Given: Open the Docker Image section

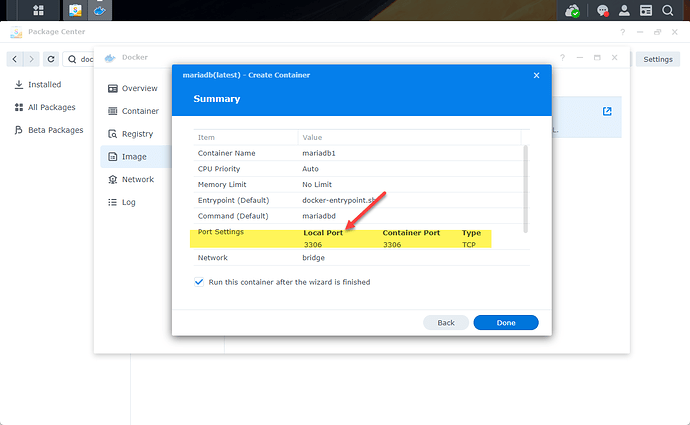Looking at the screenshot, I should pyautogui.click(x=136, y=157).
